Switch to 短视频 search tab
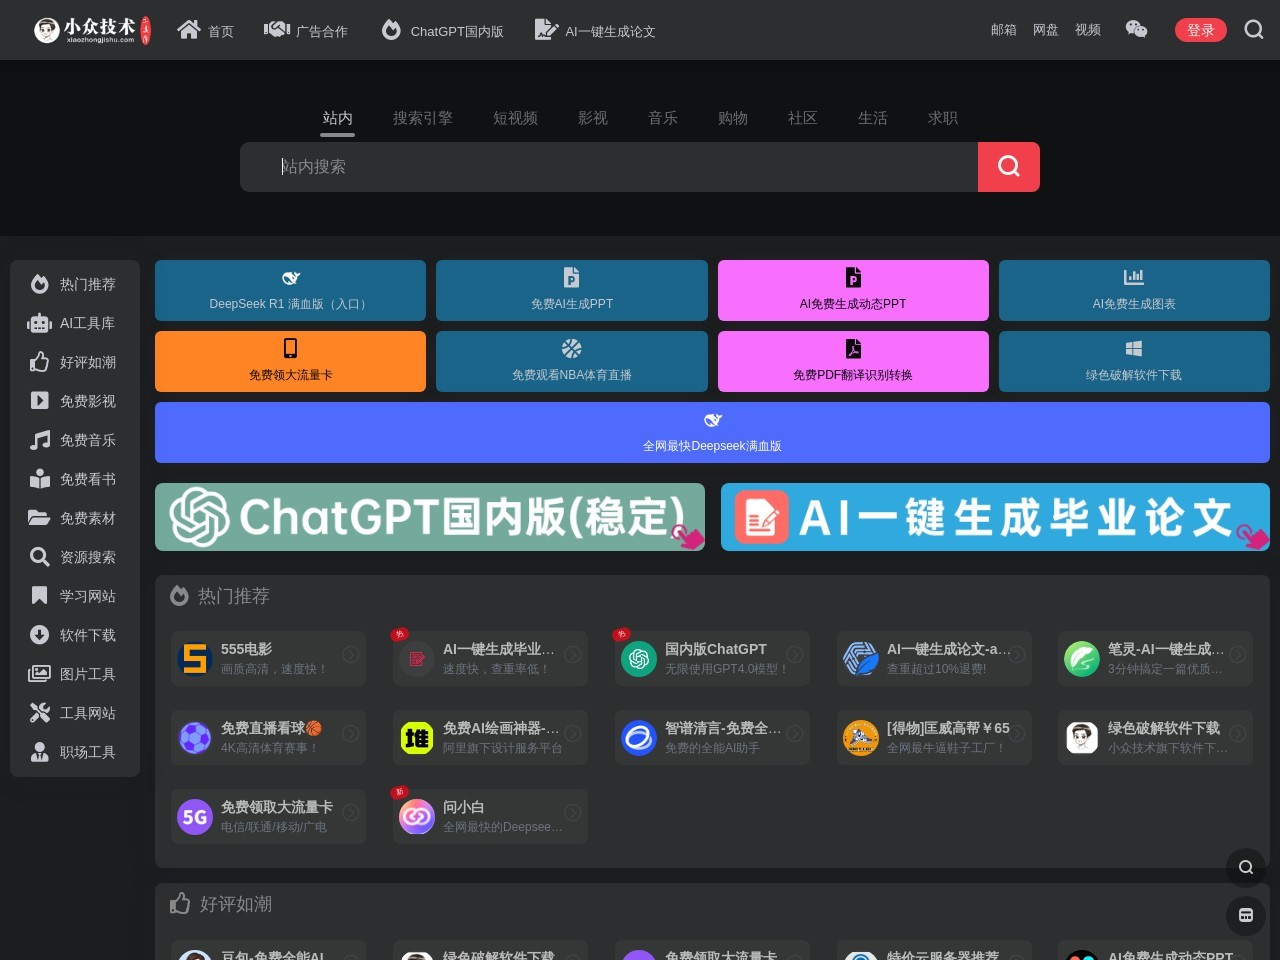 coord(516,118)
